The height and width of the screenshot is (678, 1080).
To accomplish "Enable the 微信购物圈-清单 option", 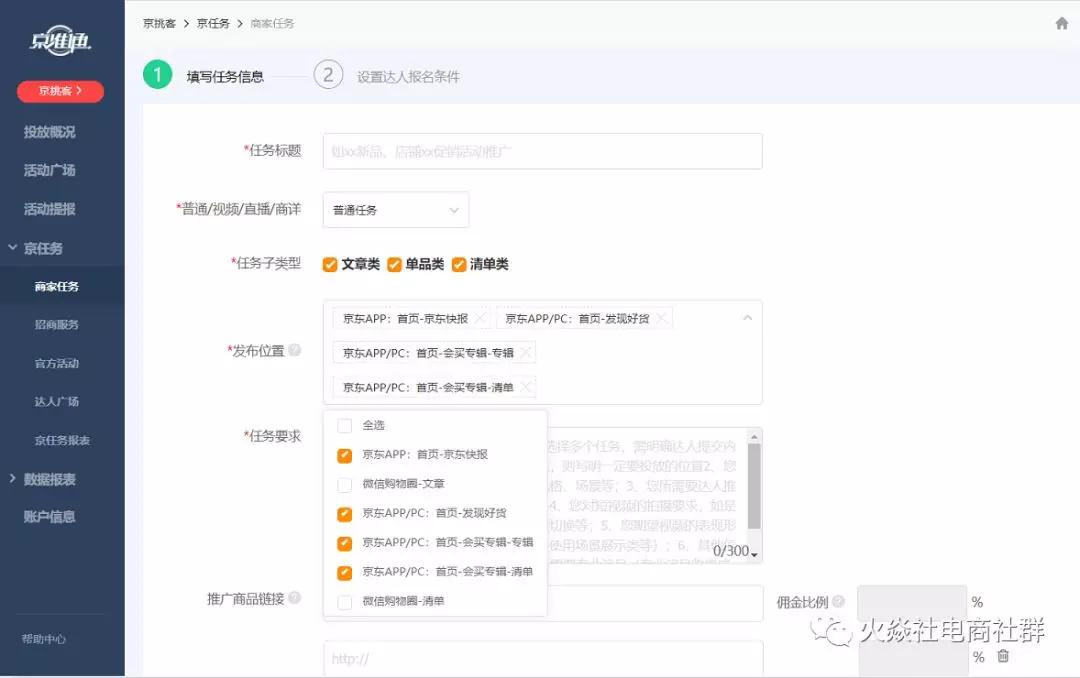I will 345,602.
